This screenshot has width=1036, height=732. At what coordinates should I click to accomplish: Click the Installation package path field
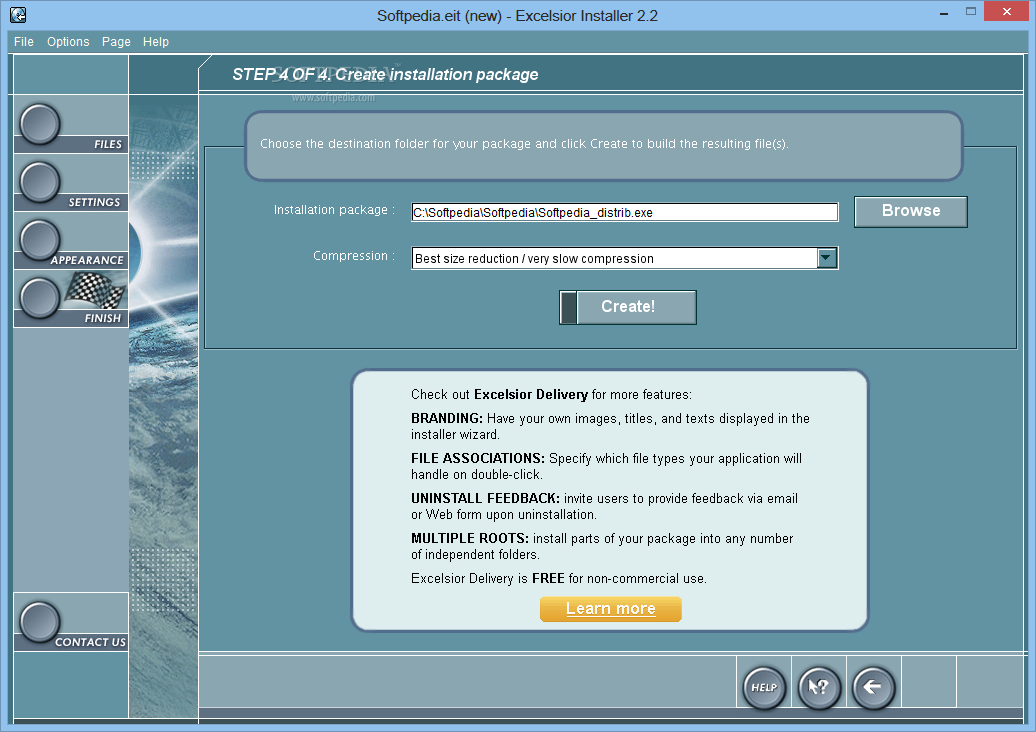coord(624,212)
